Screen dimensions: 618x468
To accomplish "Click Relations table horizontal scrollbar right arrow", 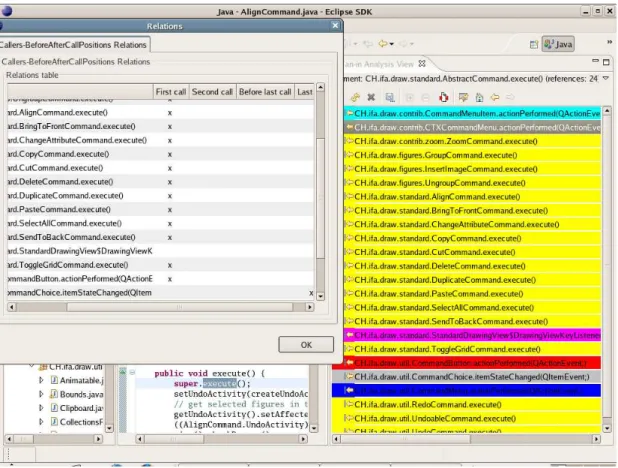I will [310, 307].
